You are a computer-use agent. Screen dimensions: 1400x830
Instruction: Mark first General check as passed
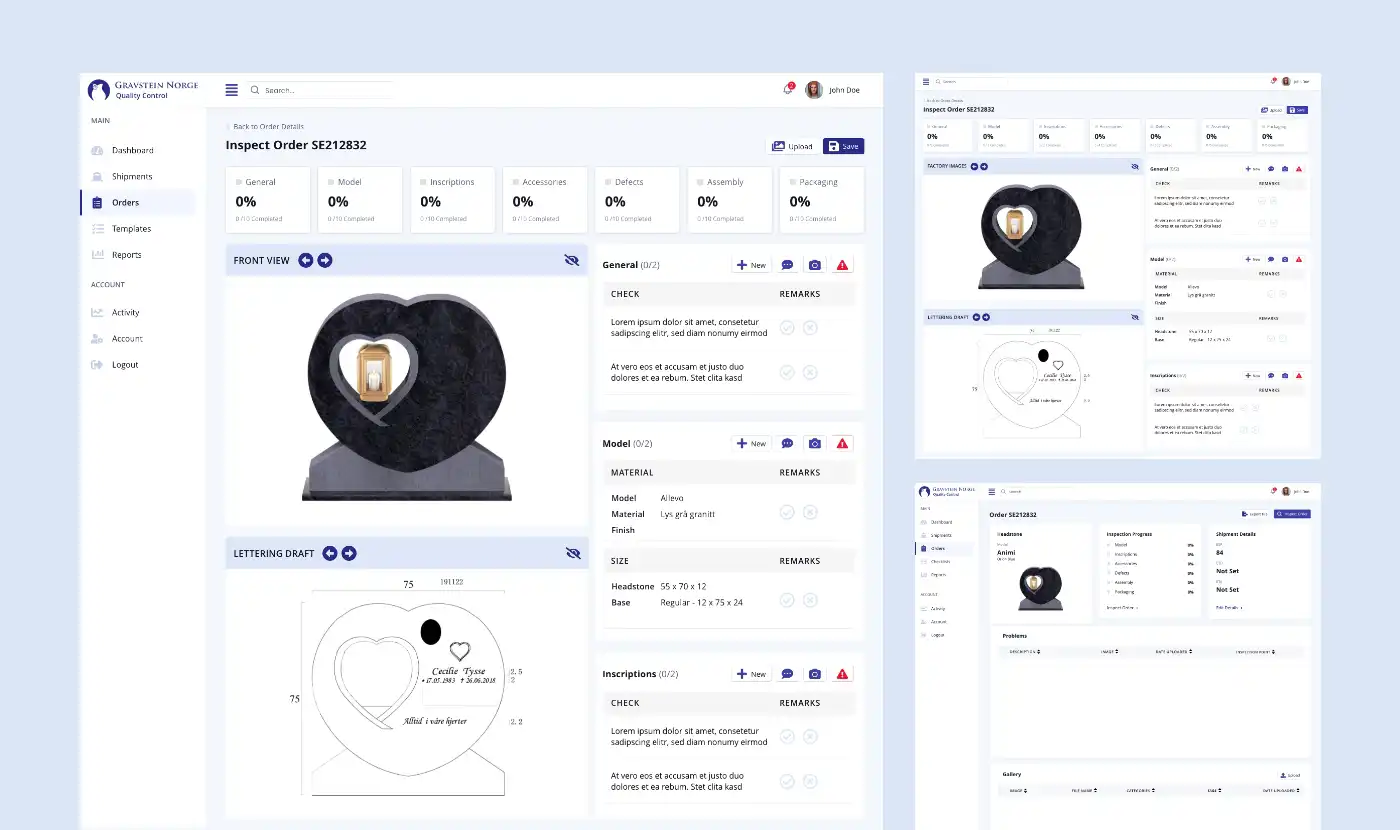[787, 327]
